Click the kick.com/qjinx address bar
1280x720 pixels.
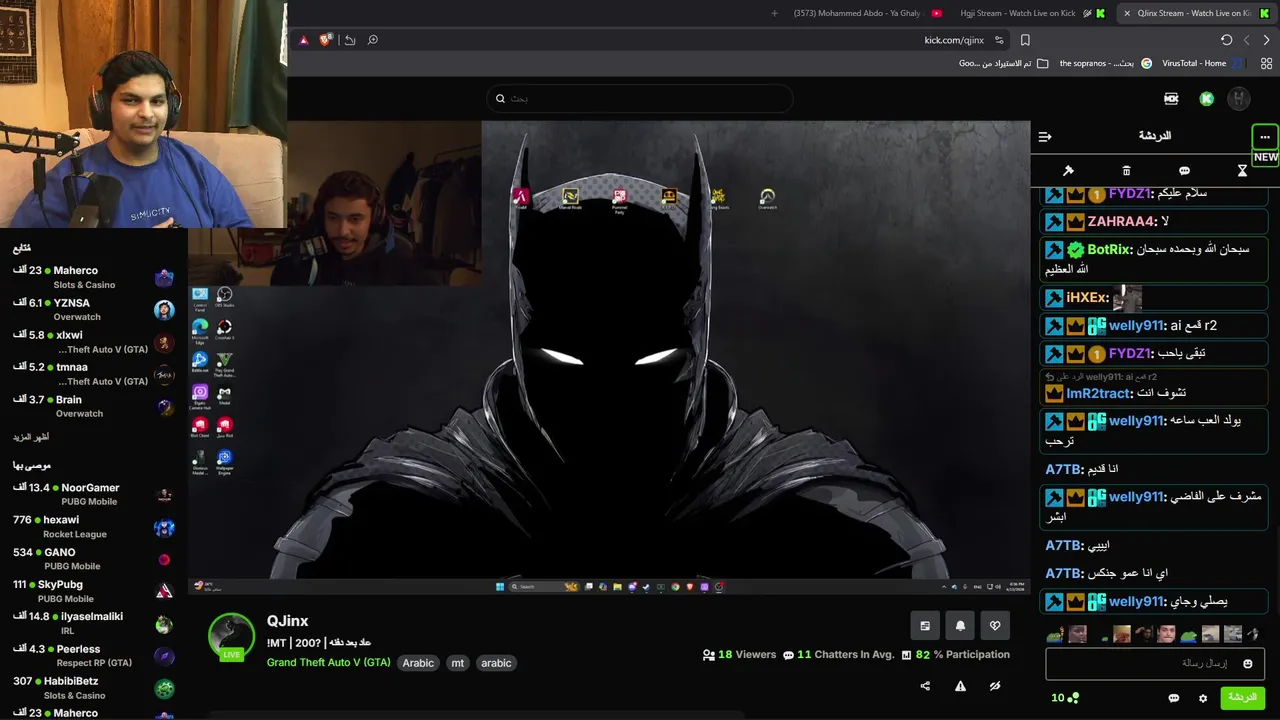coord(954,40)
